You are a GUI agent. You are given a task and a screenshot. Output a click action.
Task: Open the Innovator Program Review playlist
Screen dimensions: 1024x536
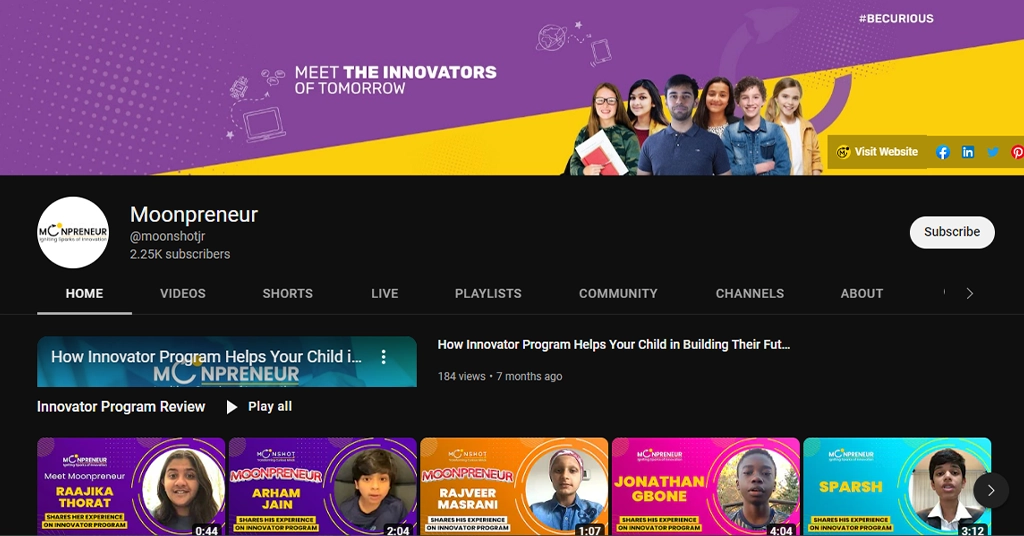tap(121, 407)
